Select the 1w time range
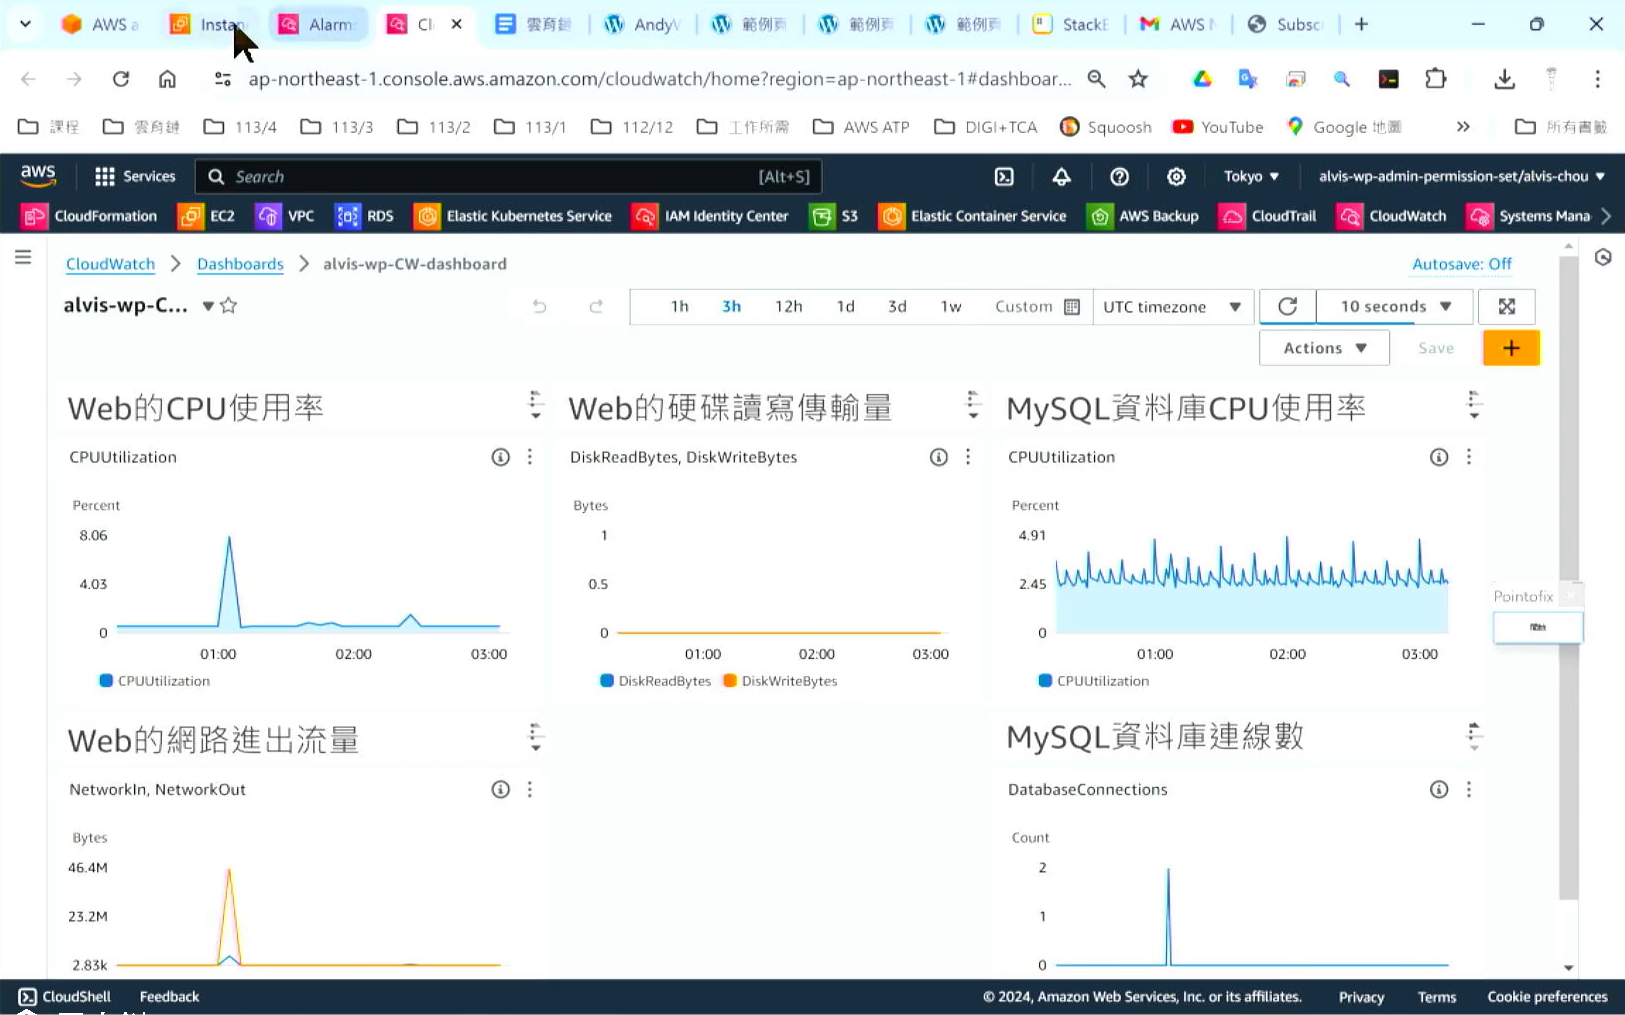 click(x=950, y=307)
